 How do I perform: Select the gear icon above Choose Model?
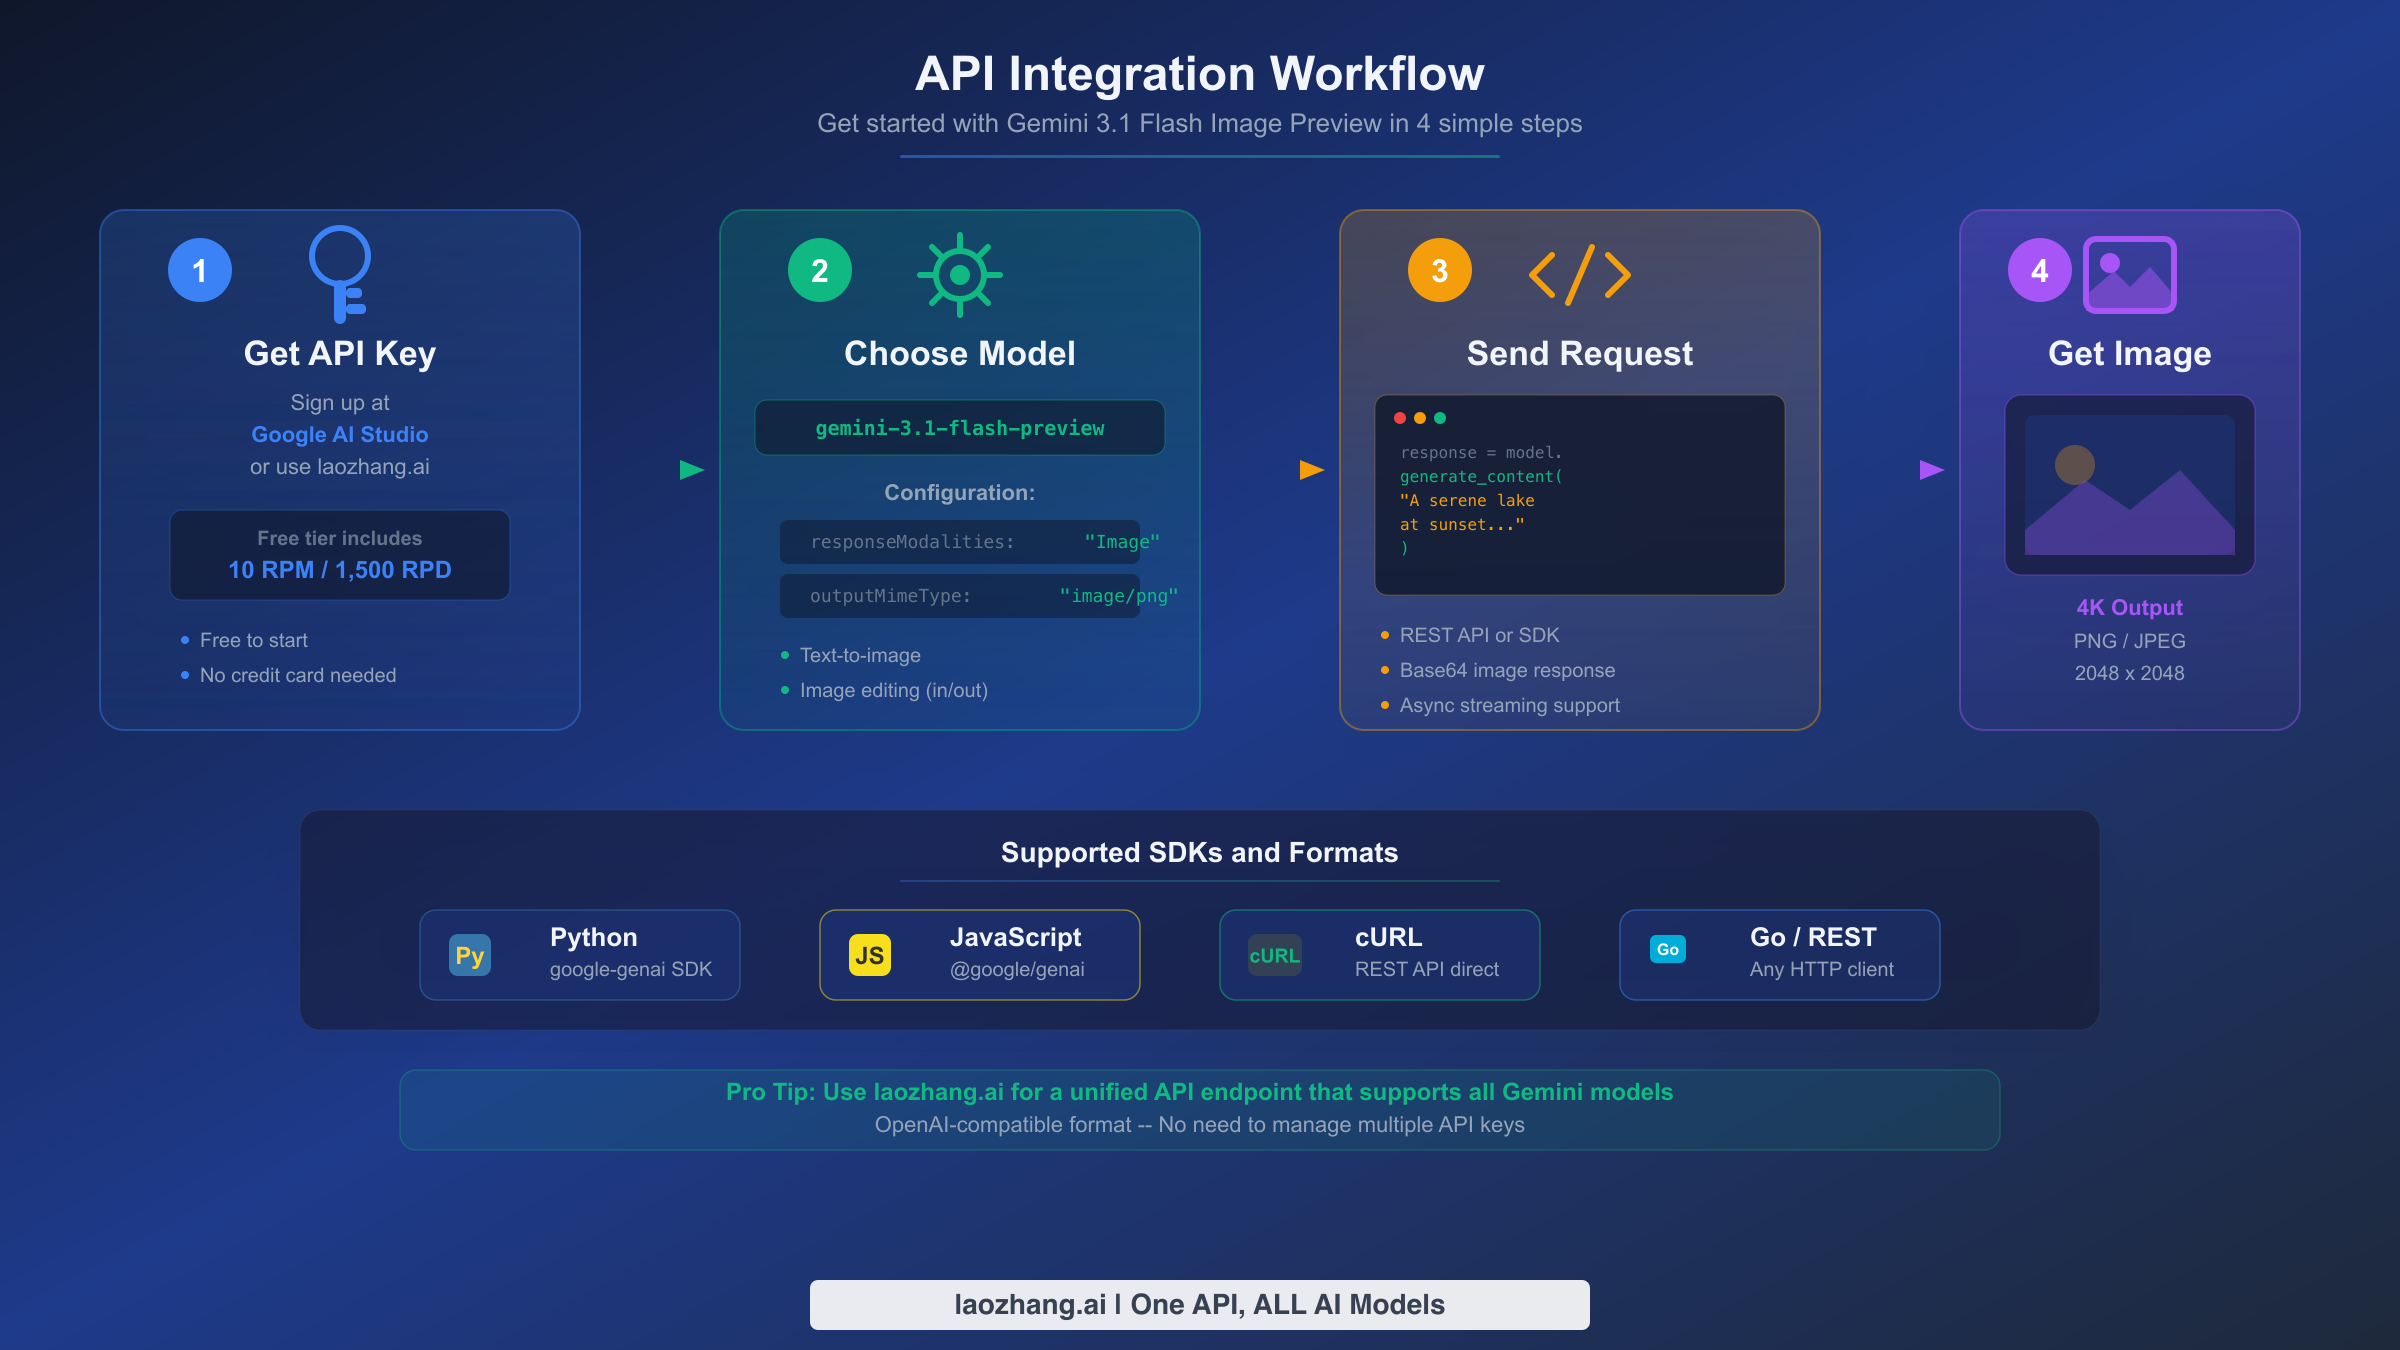[x=959, y=277]
